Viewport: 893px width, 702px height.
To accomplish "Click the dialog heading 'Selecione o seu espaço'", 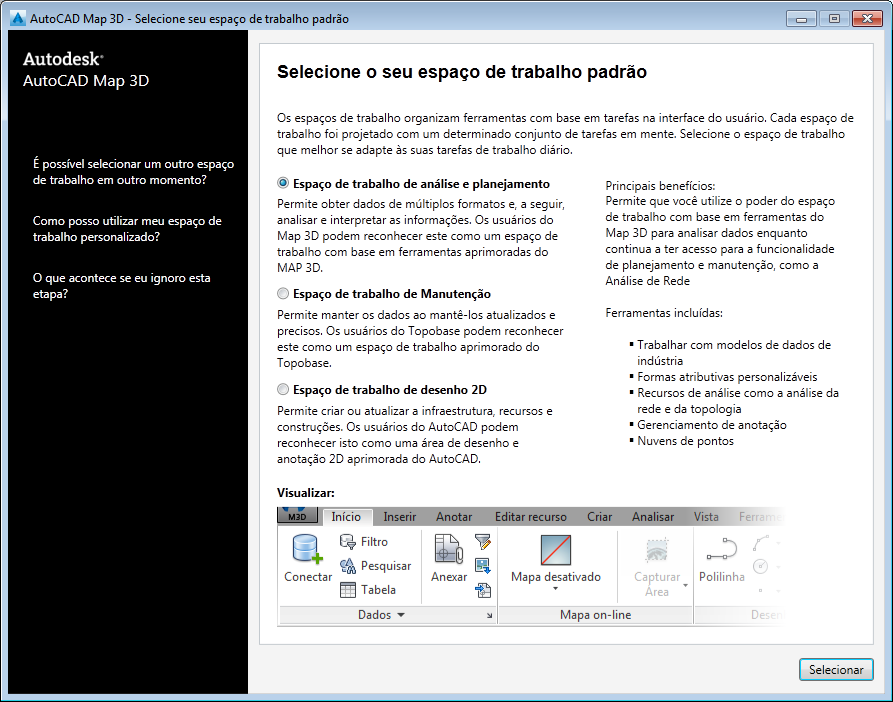I will (462, 72).
